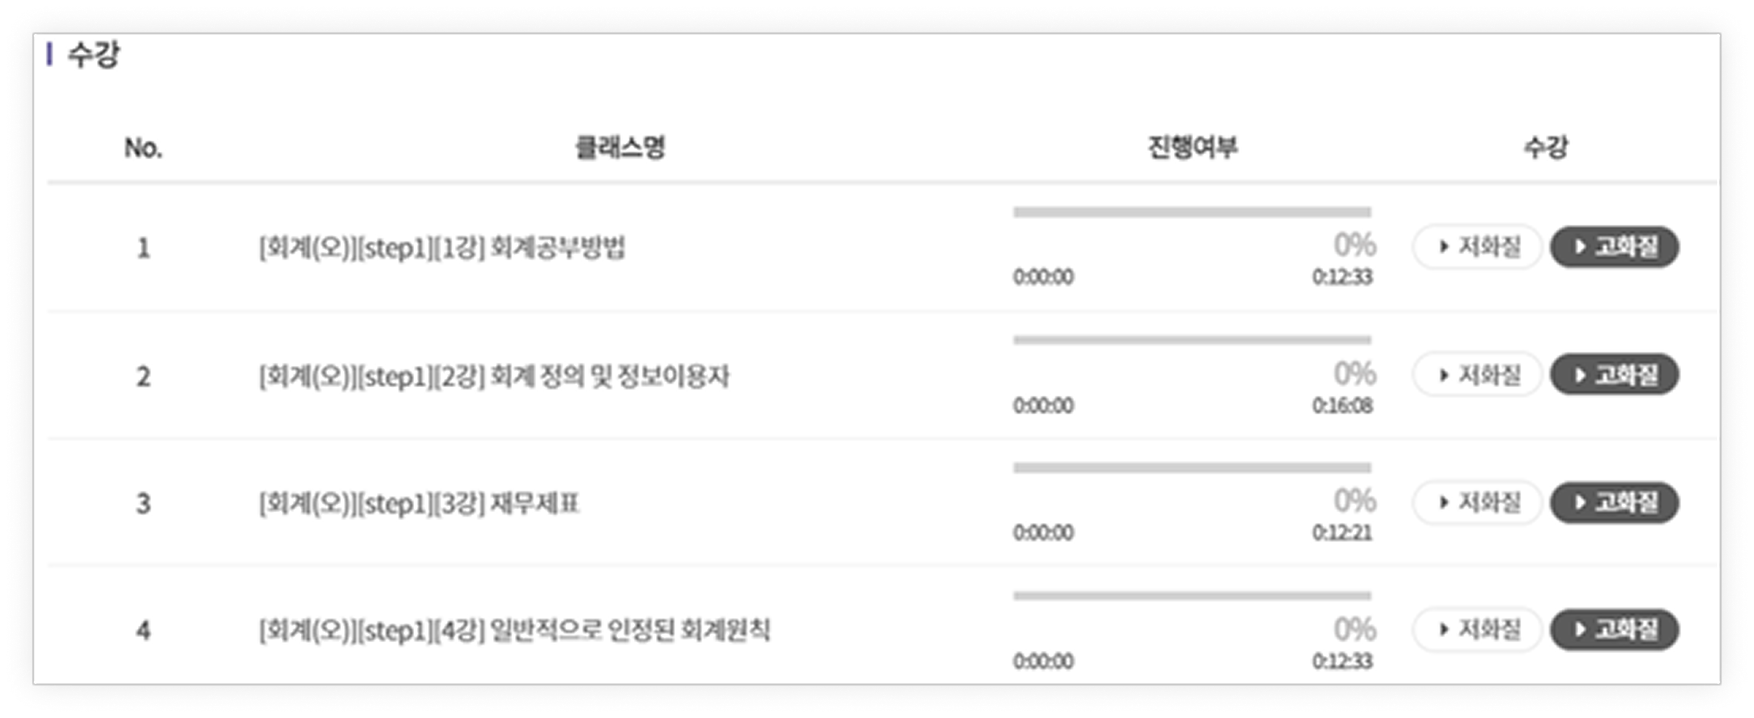Open the 회계 정의 및 정보이용자 class title

(494, 377)
